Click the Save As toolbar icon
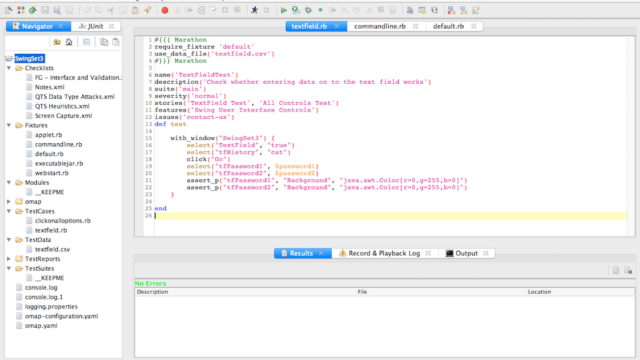 tap(58, 10)
